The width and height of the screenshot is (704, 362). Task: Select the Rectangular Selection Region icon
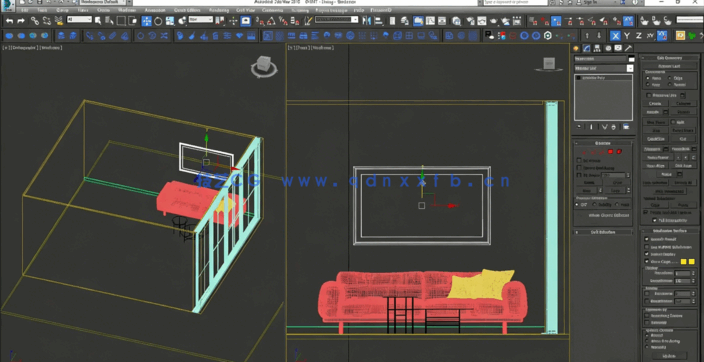(121, 21)
